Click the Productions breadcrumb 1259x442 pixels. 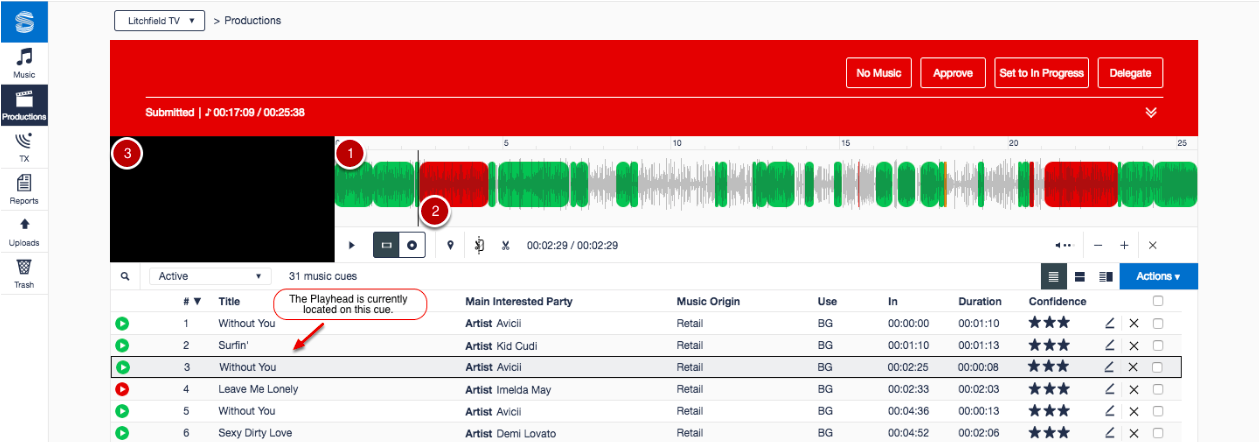tap(253, 20)
